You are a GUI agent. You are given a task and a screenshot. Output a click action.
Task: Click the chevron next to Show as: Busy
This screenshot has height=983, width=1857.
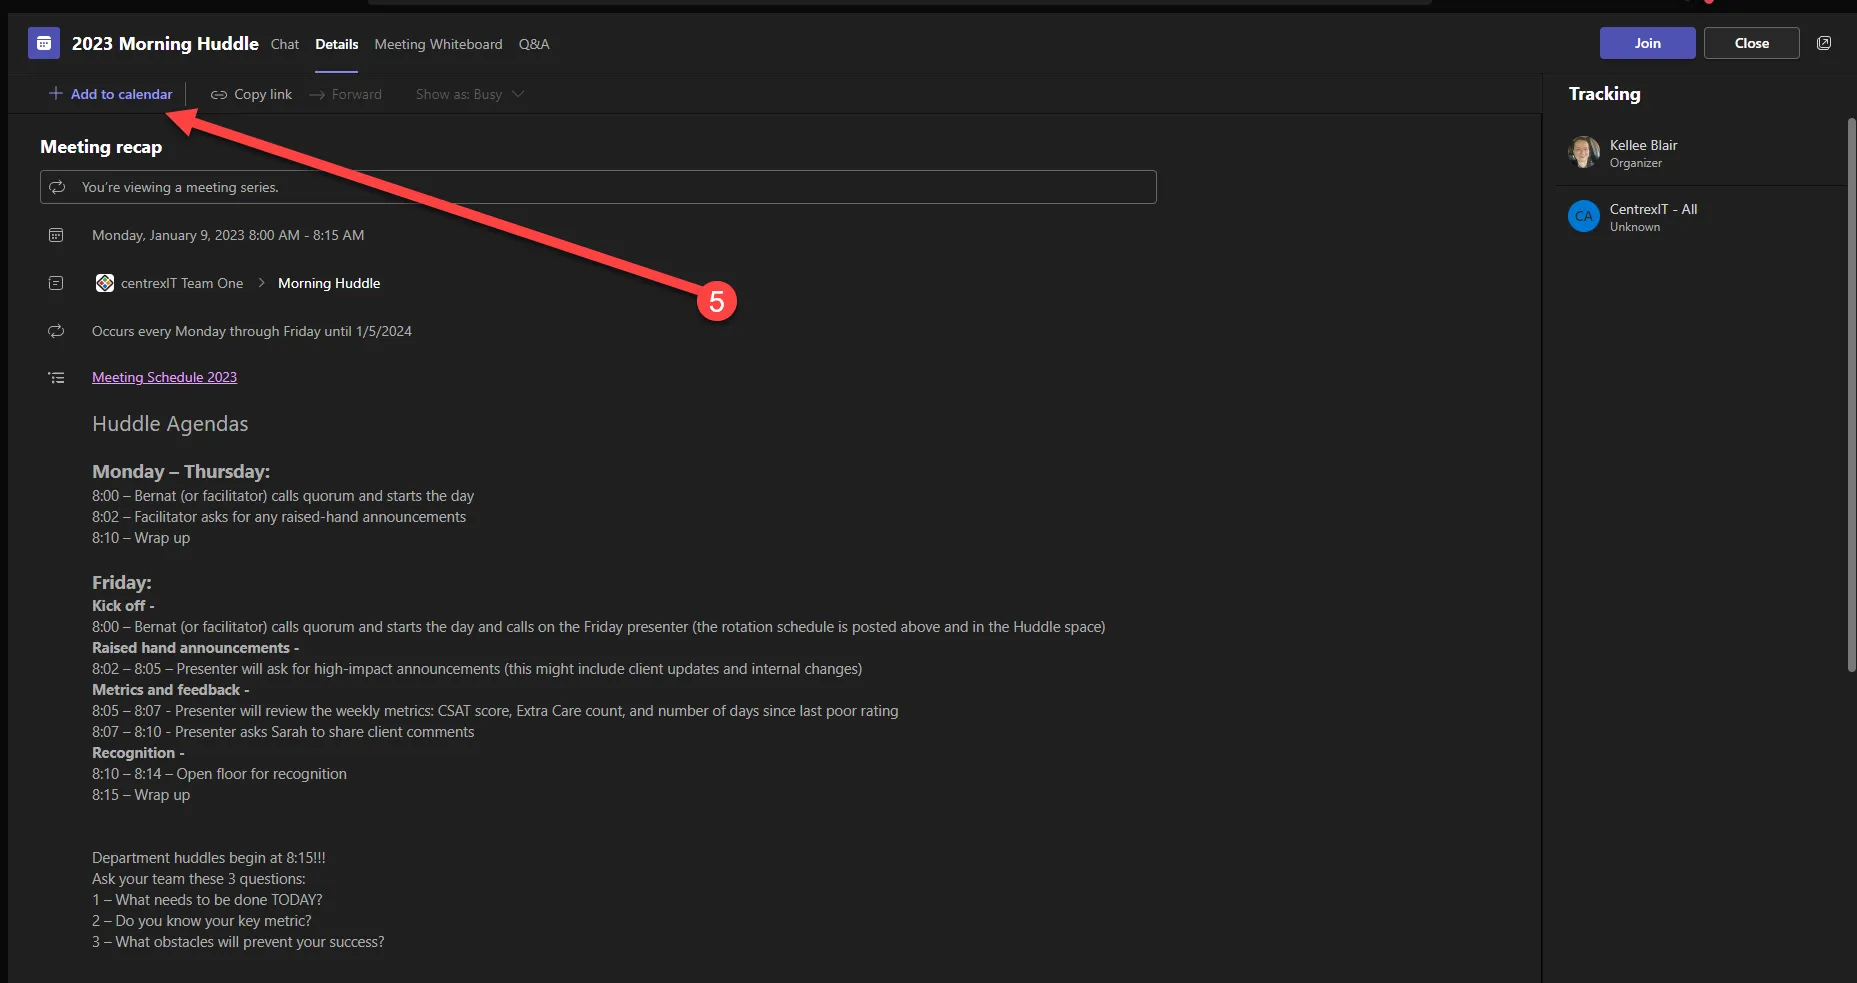[x=518, y=94]
